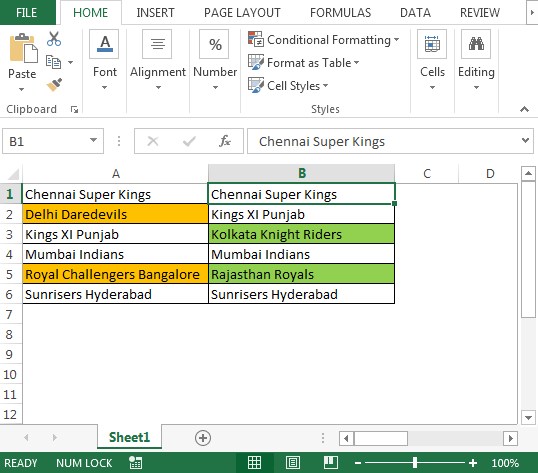Open the Editing binoculars group icon
Viewport: 538px width, 473px height.
point(476,44)
